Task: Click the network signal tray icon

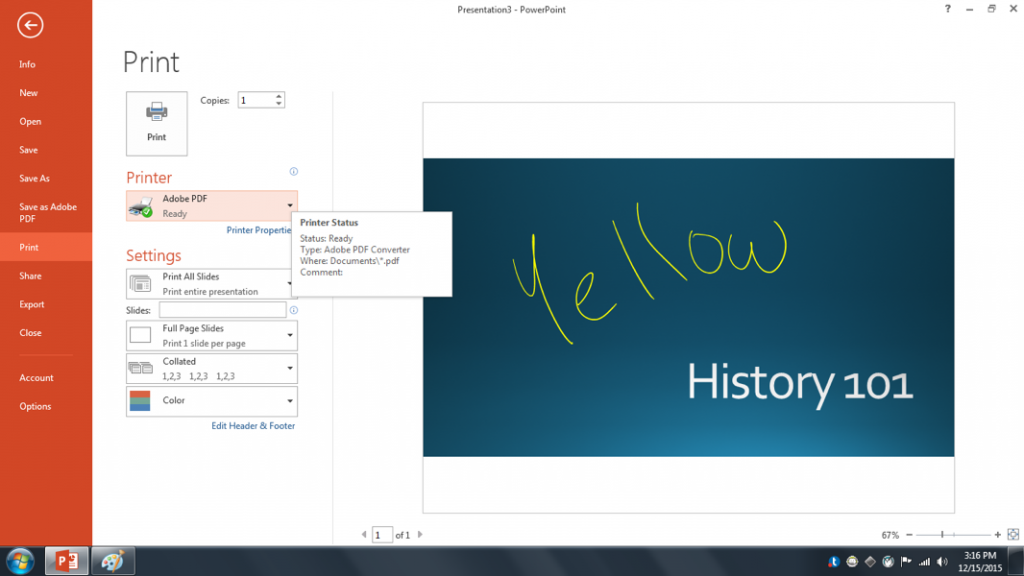Action: click(924, 562)
